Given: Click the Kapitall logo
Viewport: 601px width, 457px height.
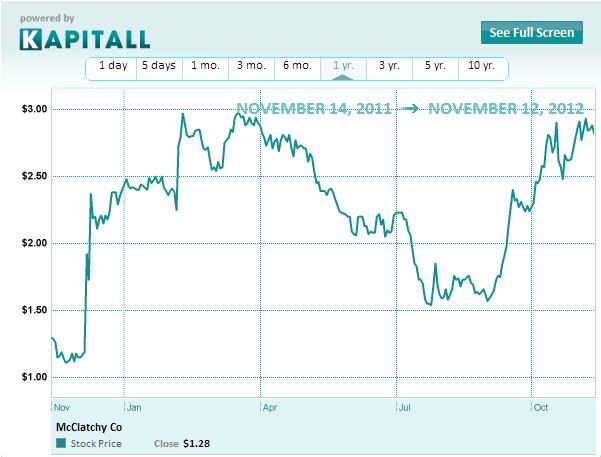Looking at the screenshot, I should pos(84,38).
